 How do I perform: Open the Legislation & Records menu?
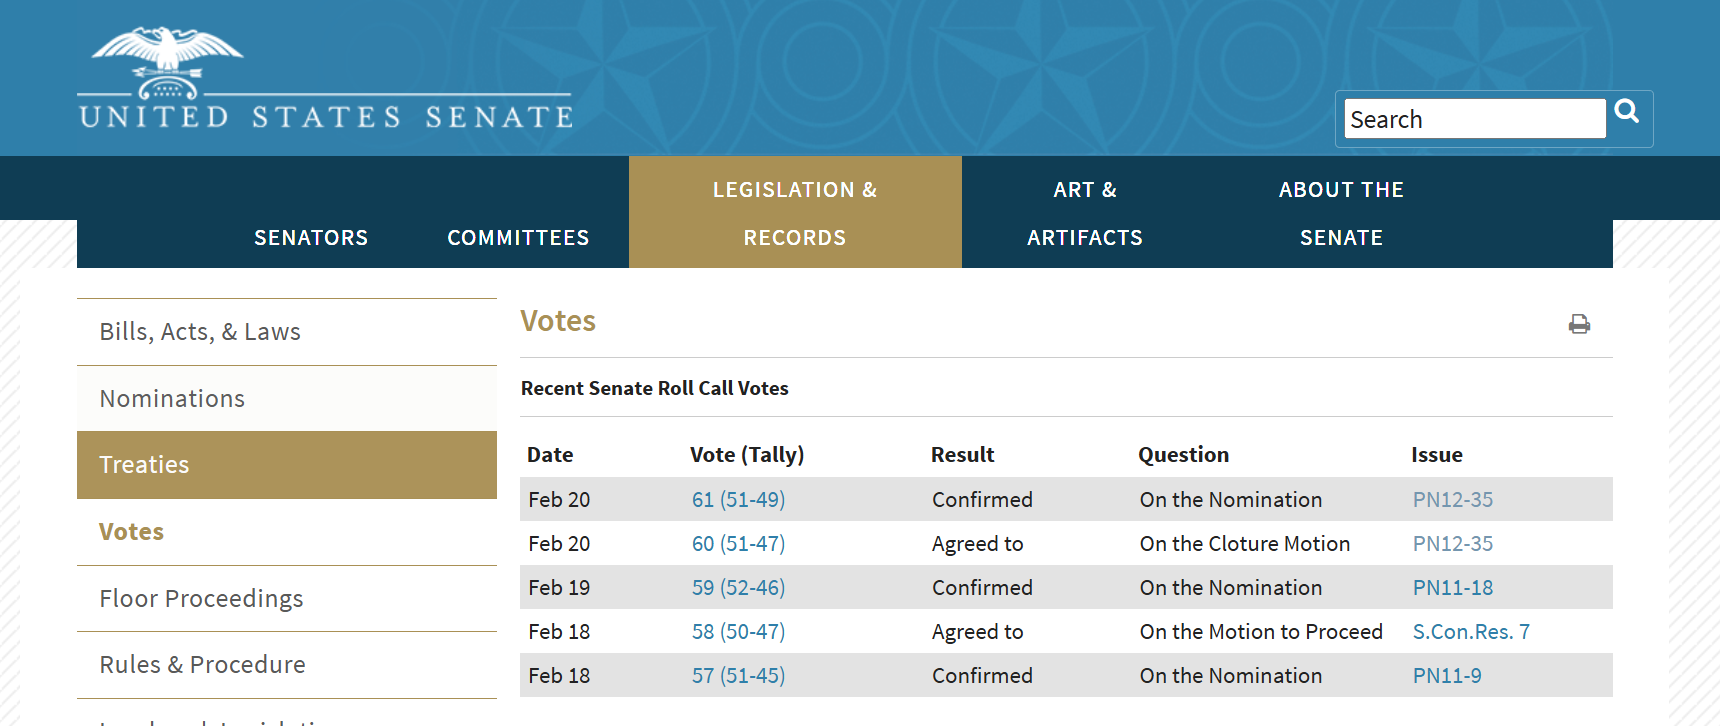795,212
